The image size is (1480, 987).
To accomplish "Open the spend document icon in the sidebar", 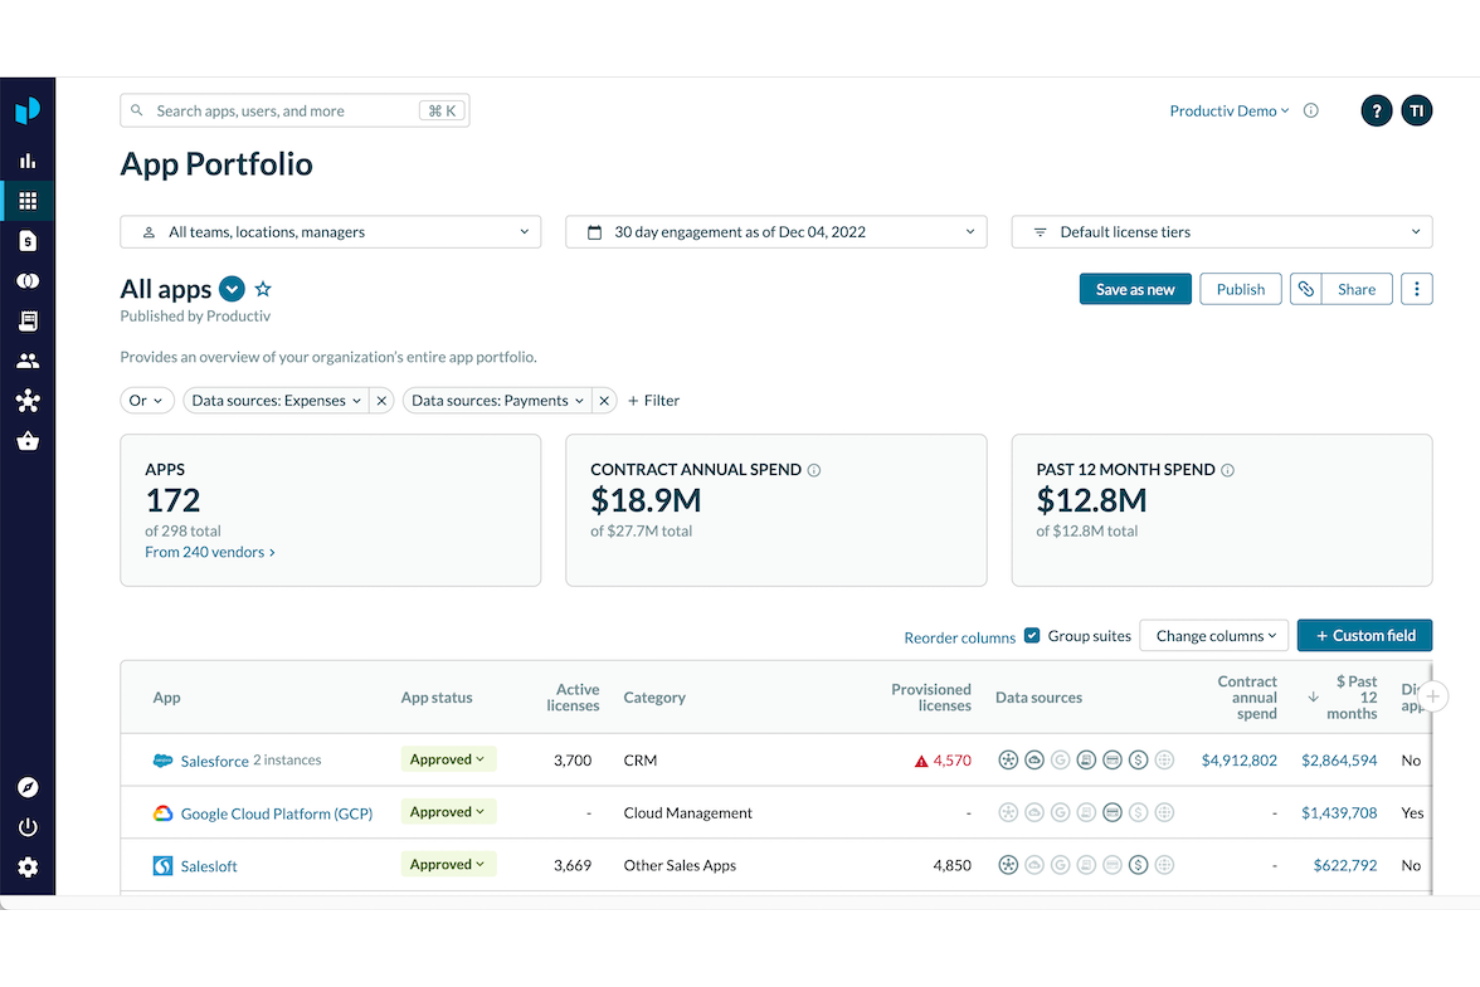I will click(x=28, y=241).
